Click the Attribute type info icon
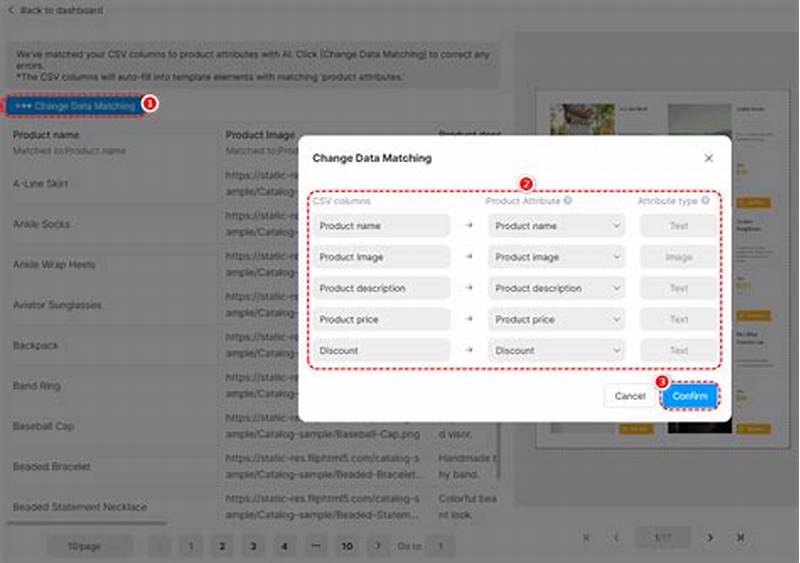Viewport: 800px width, 563px height. [705, 201]
